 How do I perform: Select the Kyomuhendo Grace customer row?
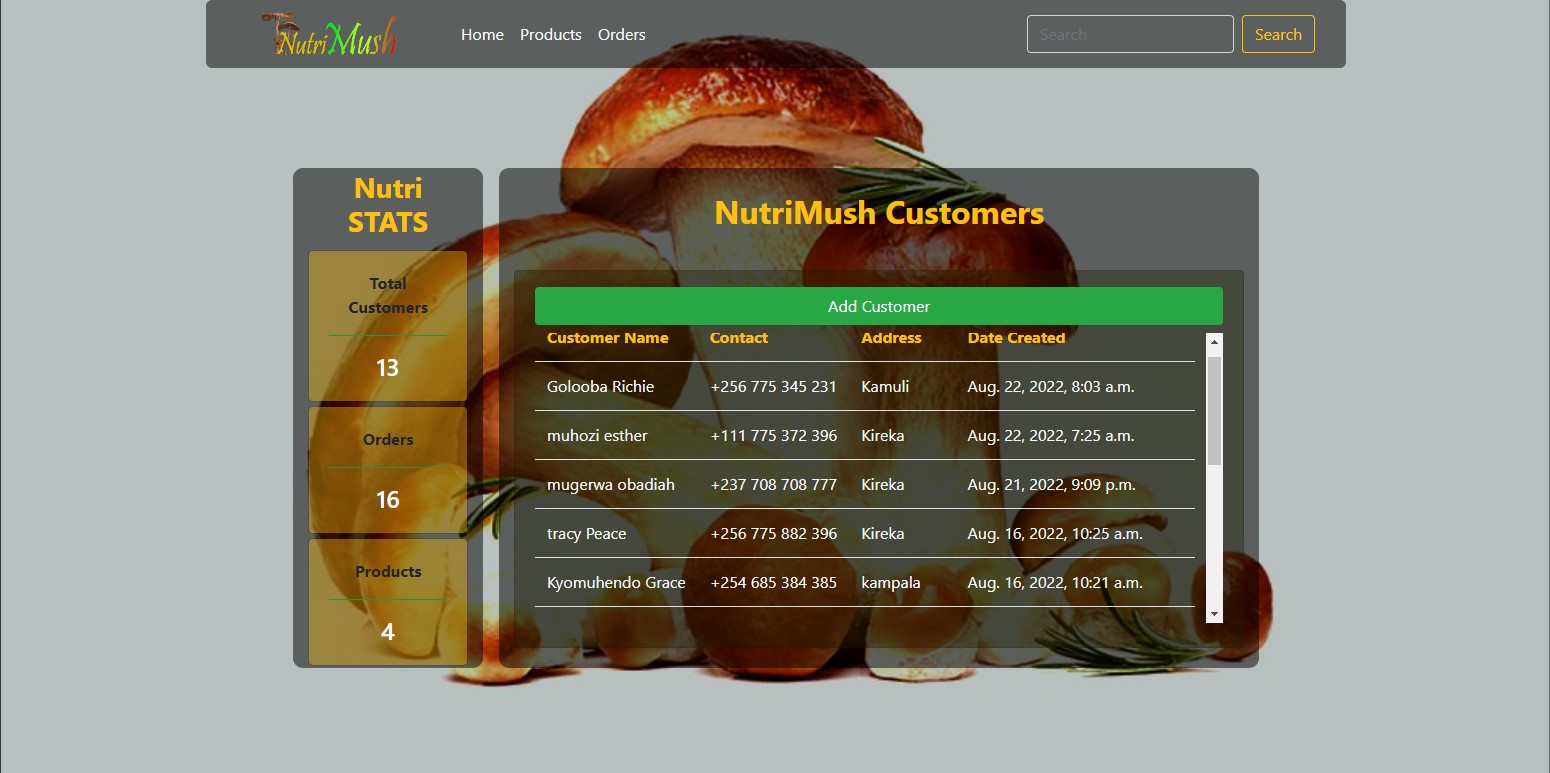pyautogui.click(x=865, y=583)
